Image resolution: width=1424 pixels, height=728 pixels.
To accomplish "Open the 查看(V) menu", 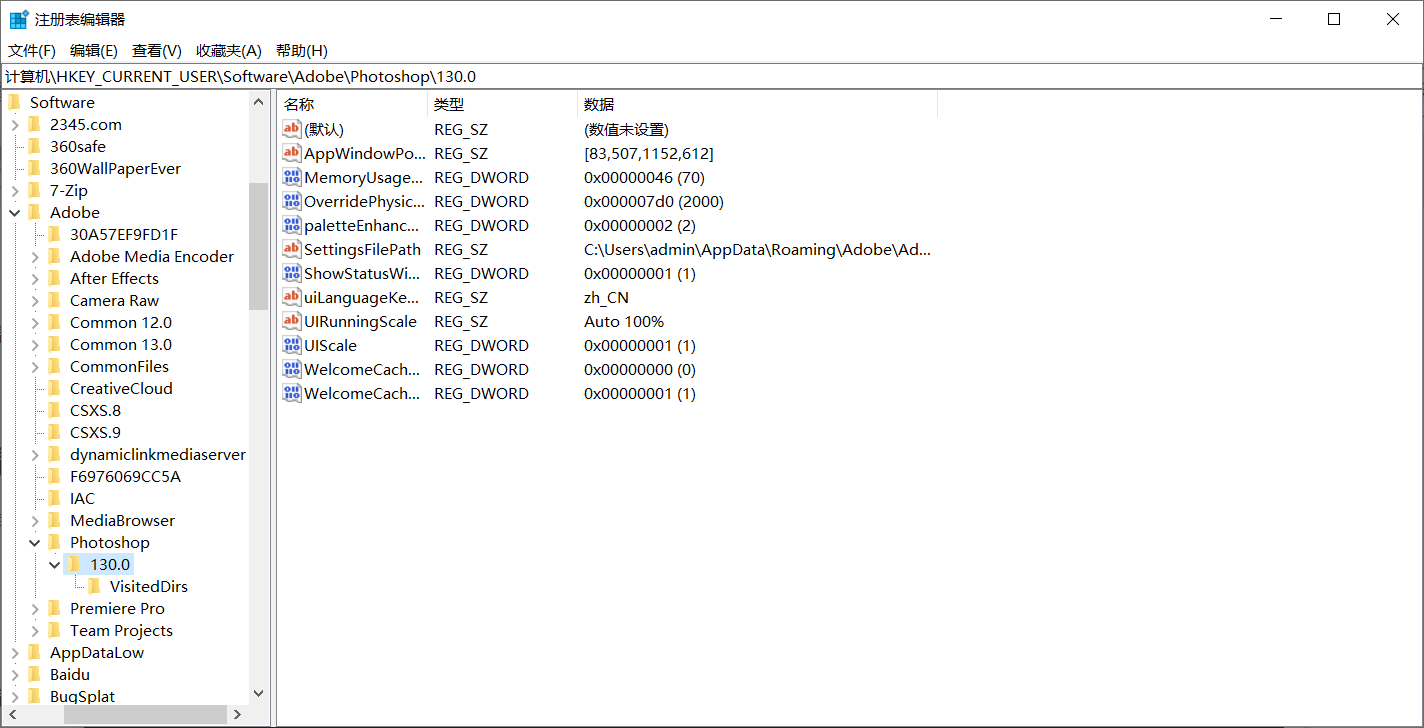I will click(157, 50).
